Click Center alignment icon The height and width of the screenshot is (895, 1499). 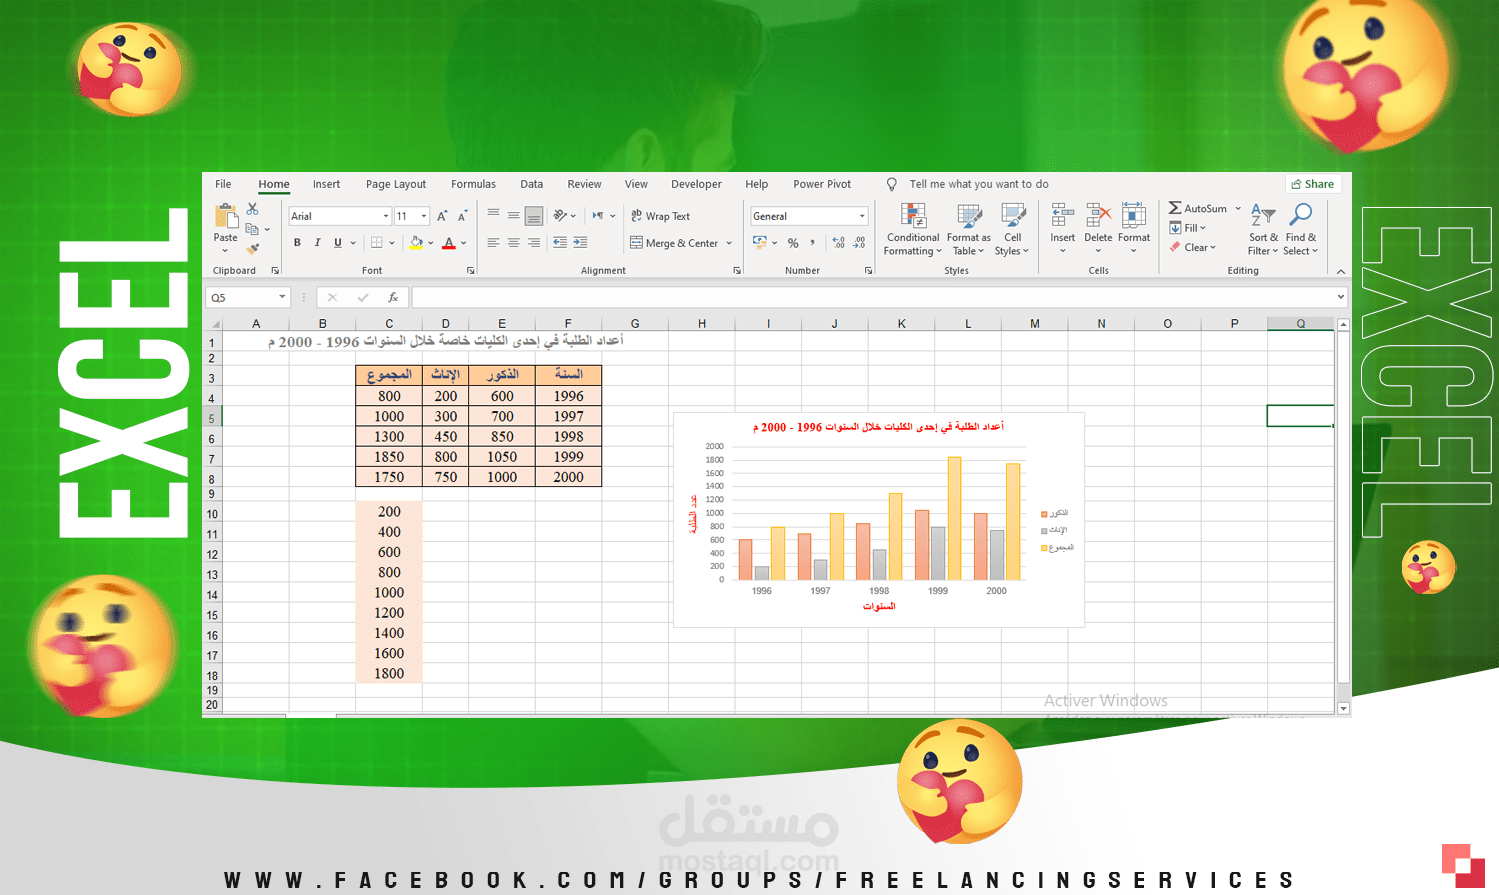(513, 243)
